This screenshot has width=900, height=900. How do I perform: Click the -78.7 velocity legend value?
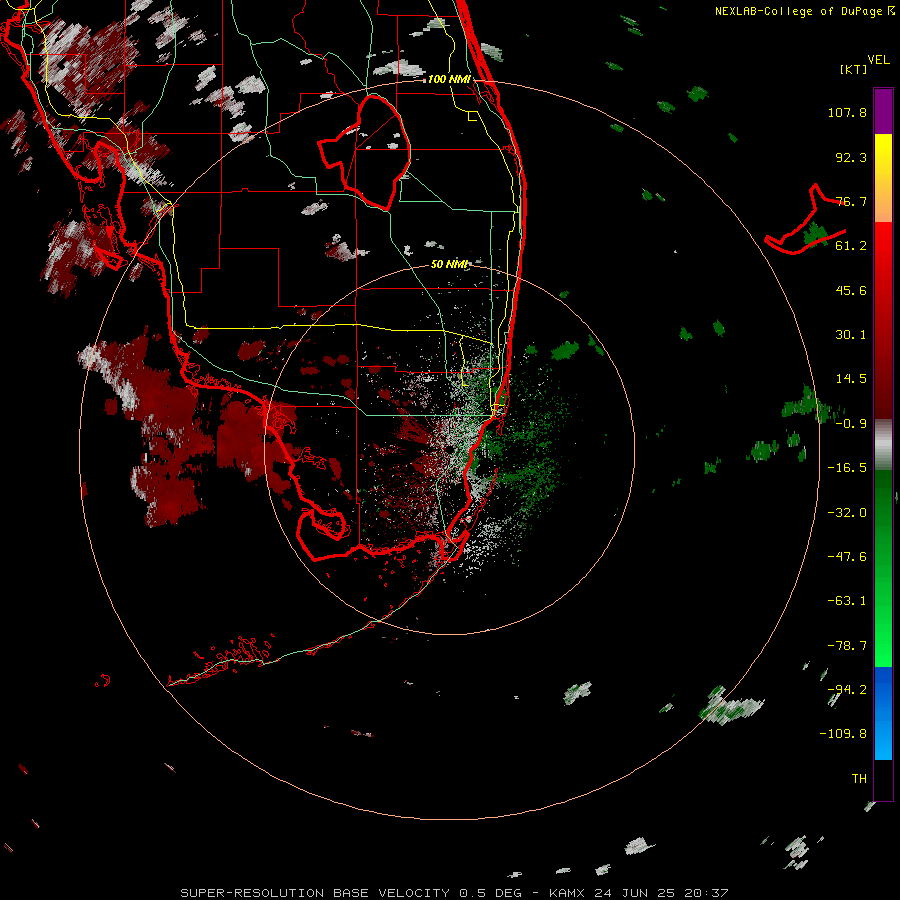847,646
